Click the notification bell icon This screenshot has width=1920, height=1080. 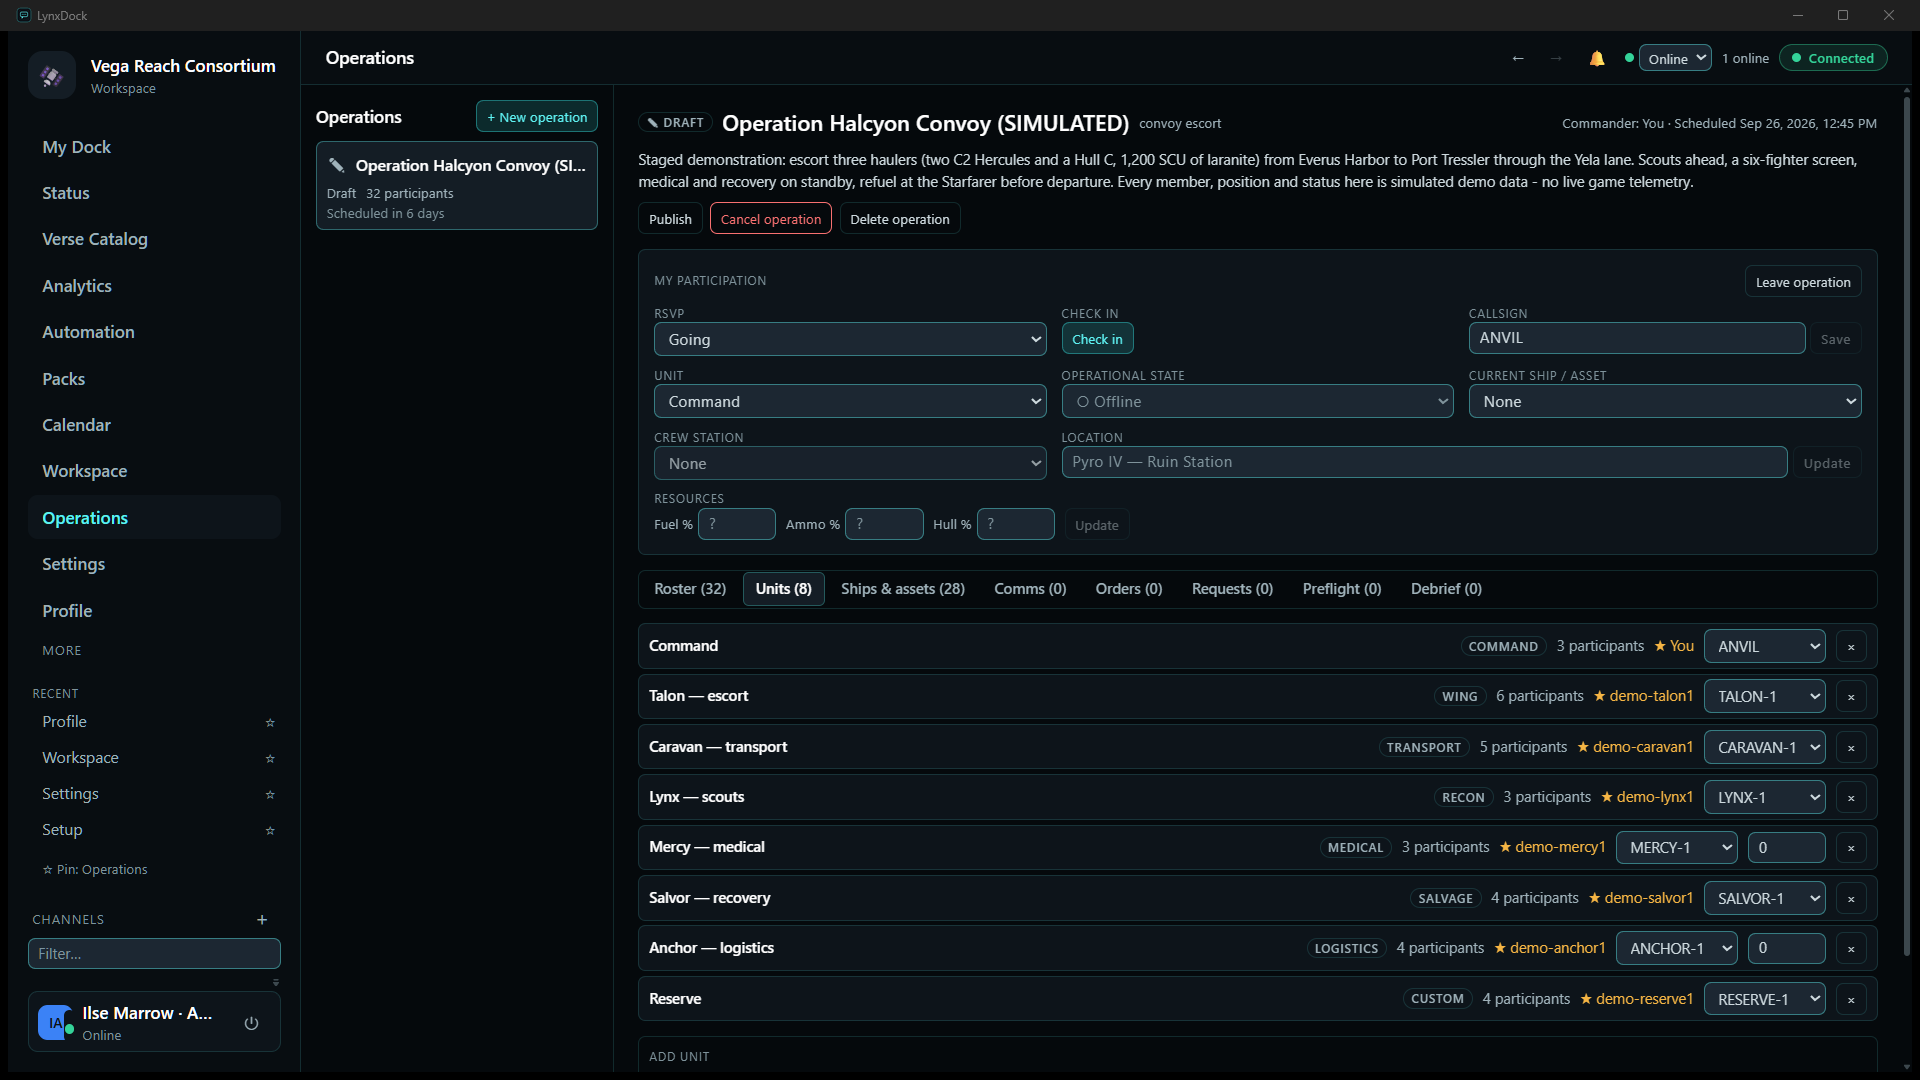pyautogui.click(x=1597, y=59)
